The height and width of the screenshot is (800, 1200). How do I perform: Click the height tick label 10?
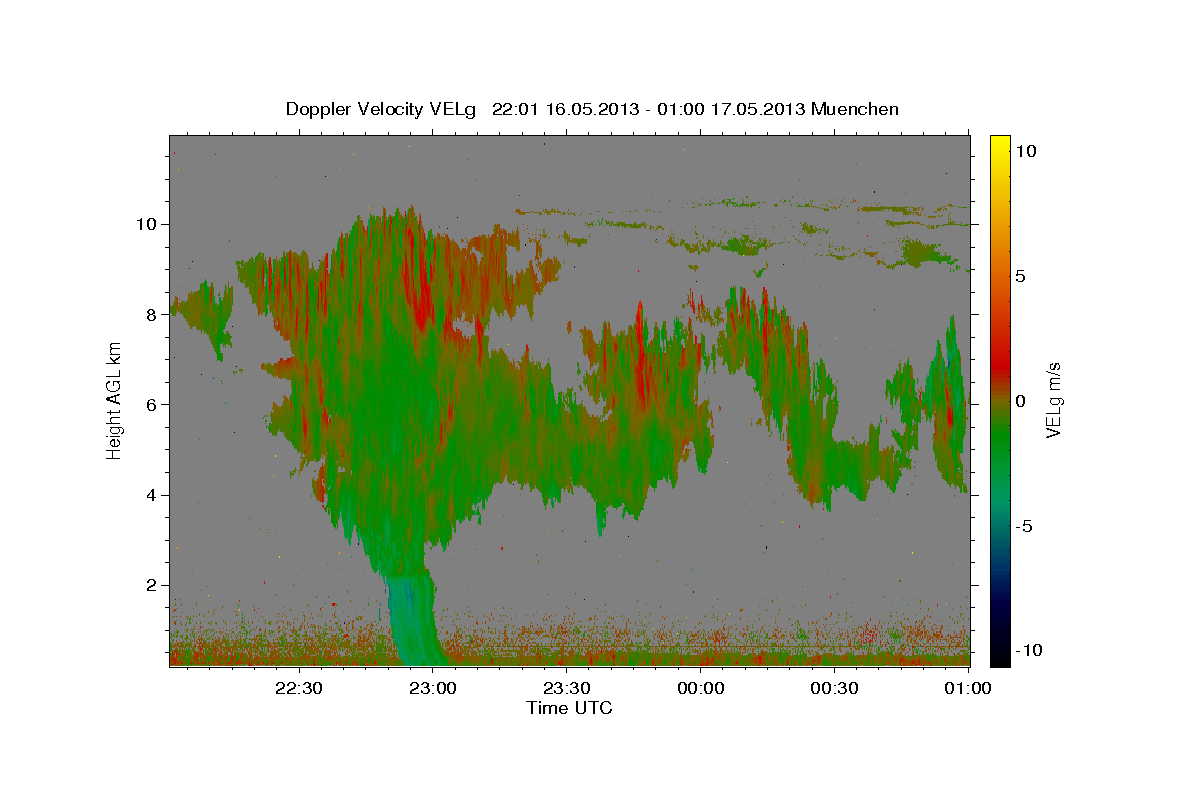146,224
